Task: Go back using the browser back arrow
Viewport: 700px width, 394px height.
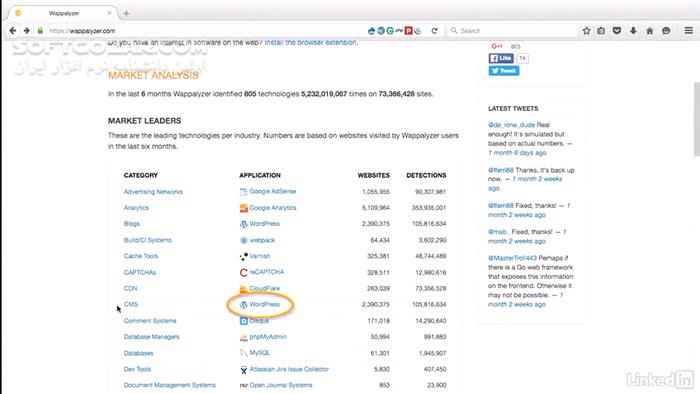Action: click(12, 31)
